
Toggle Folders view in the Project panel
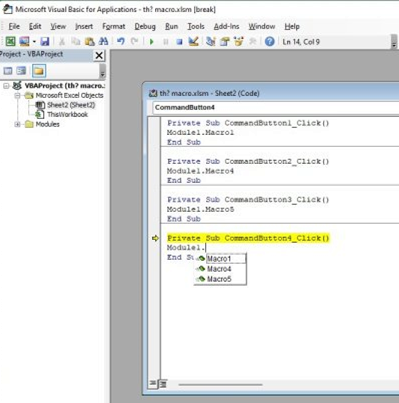pyautogui.click(x=39, y=71)
